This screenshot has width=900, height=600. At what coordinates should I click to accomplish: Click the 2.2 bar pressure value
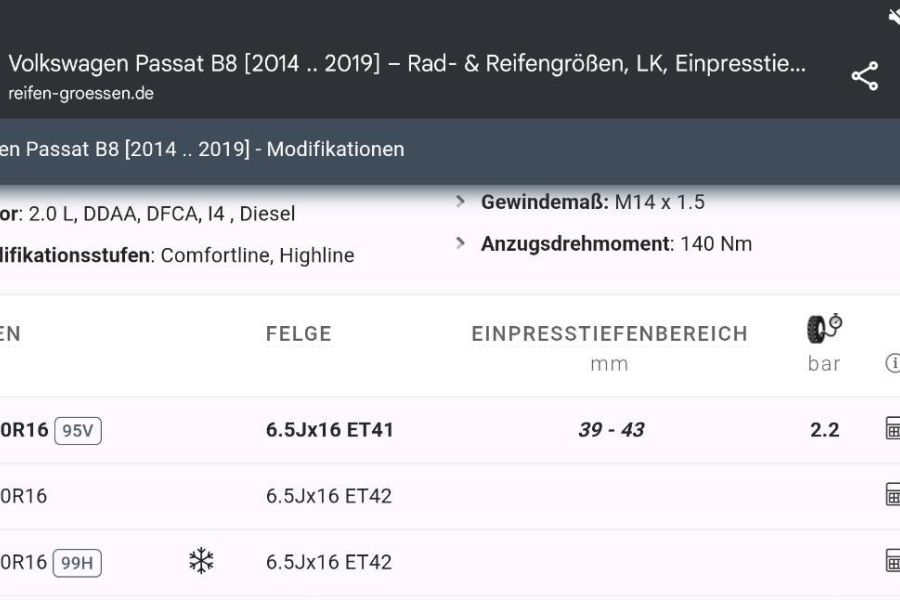(x=825, y=429)
